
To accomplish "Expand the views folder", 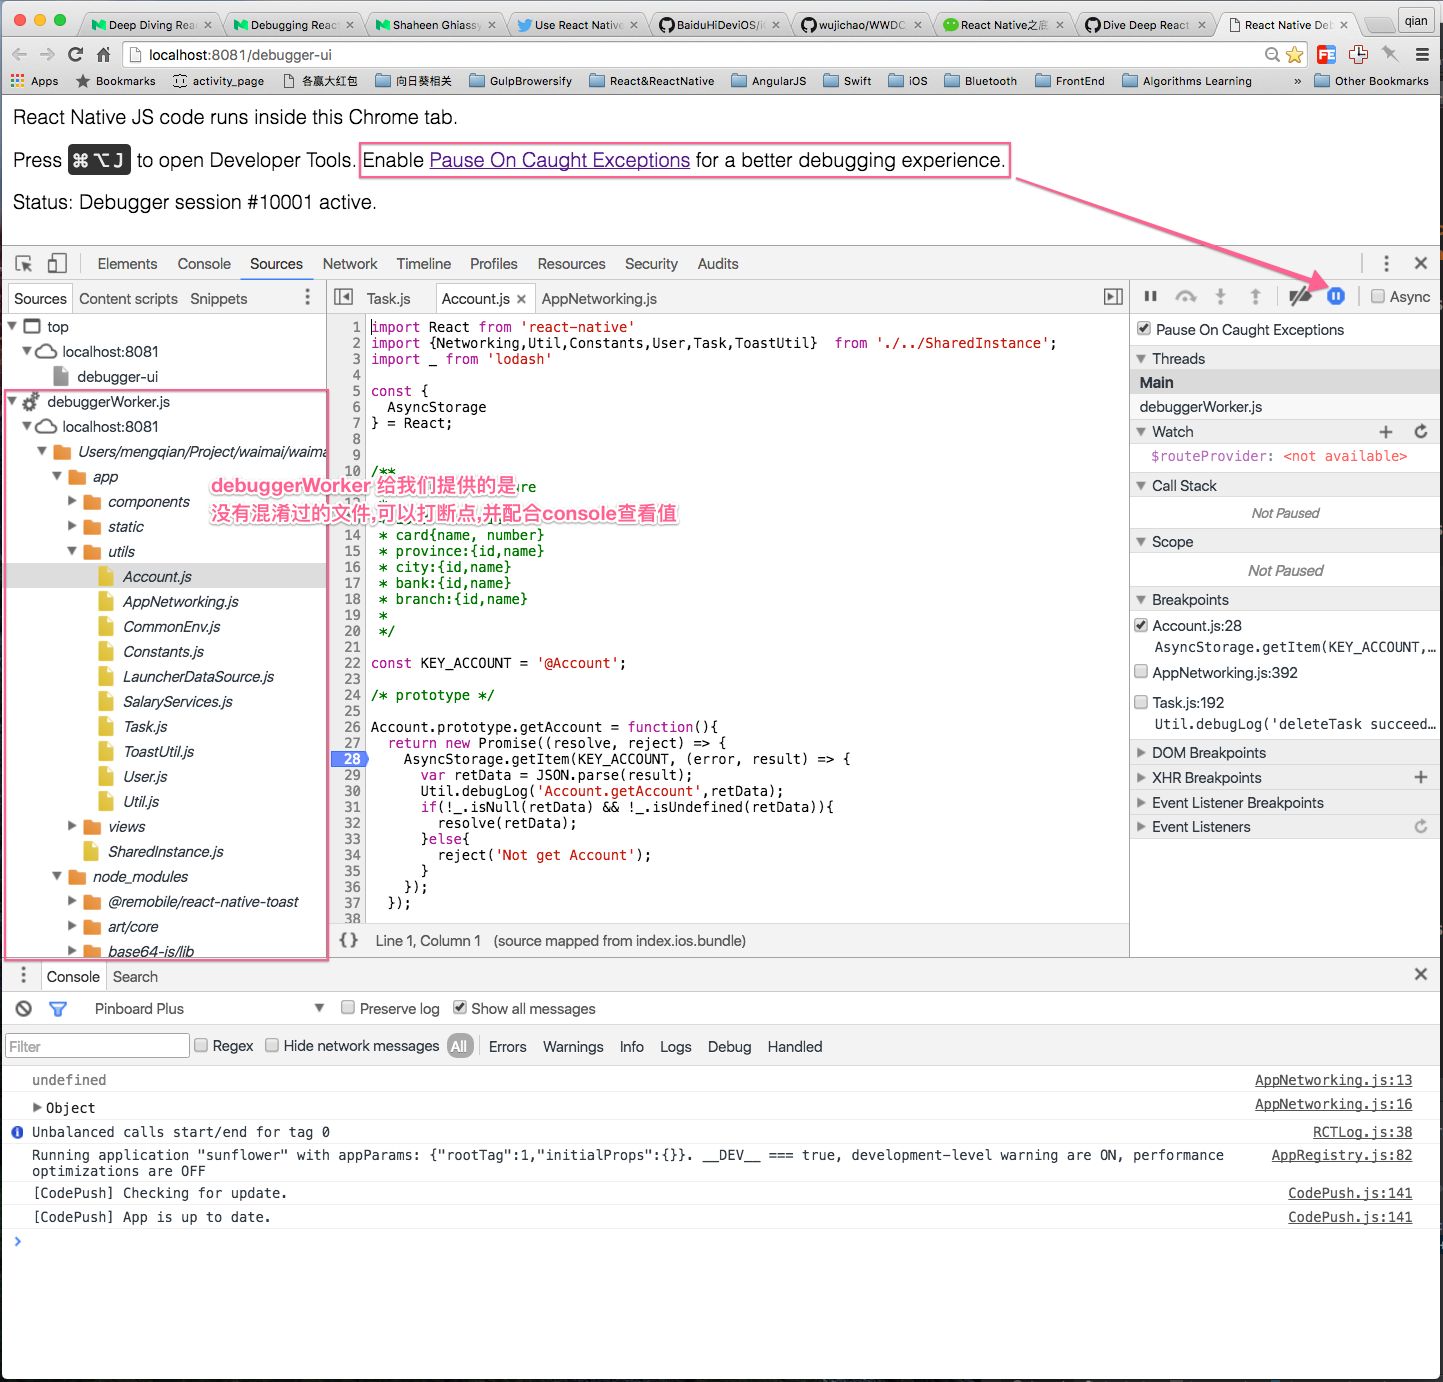I will tap(72, 826).
